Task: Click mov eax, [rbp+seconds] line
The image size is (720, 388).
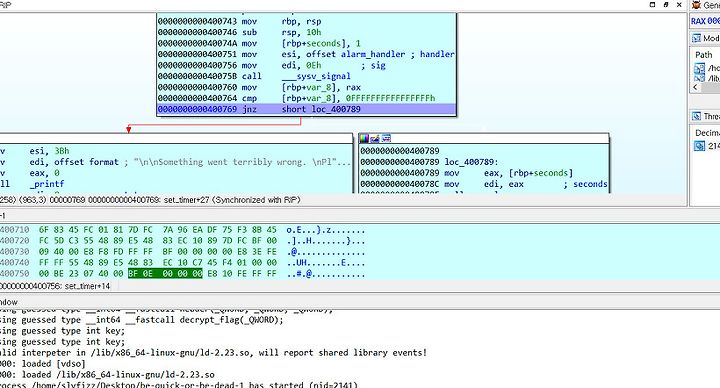Action: [467, 173]
